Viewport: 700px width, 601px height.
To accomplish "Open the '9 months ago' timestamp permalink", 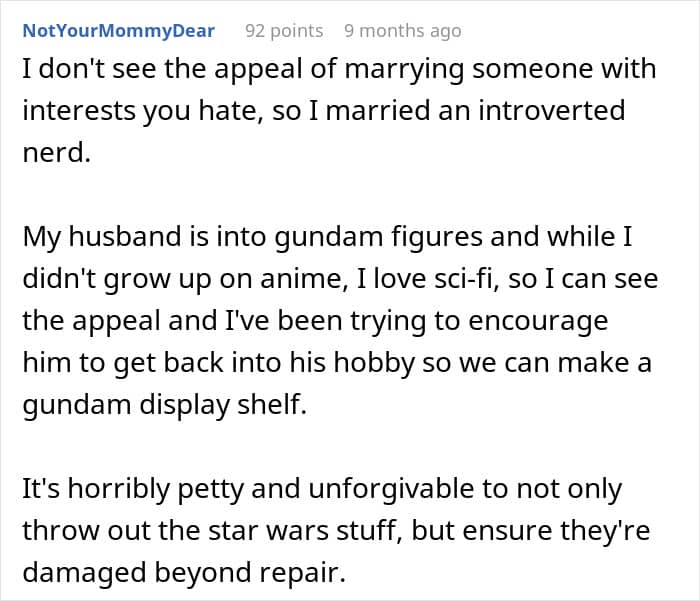I will pos(402,31).
